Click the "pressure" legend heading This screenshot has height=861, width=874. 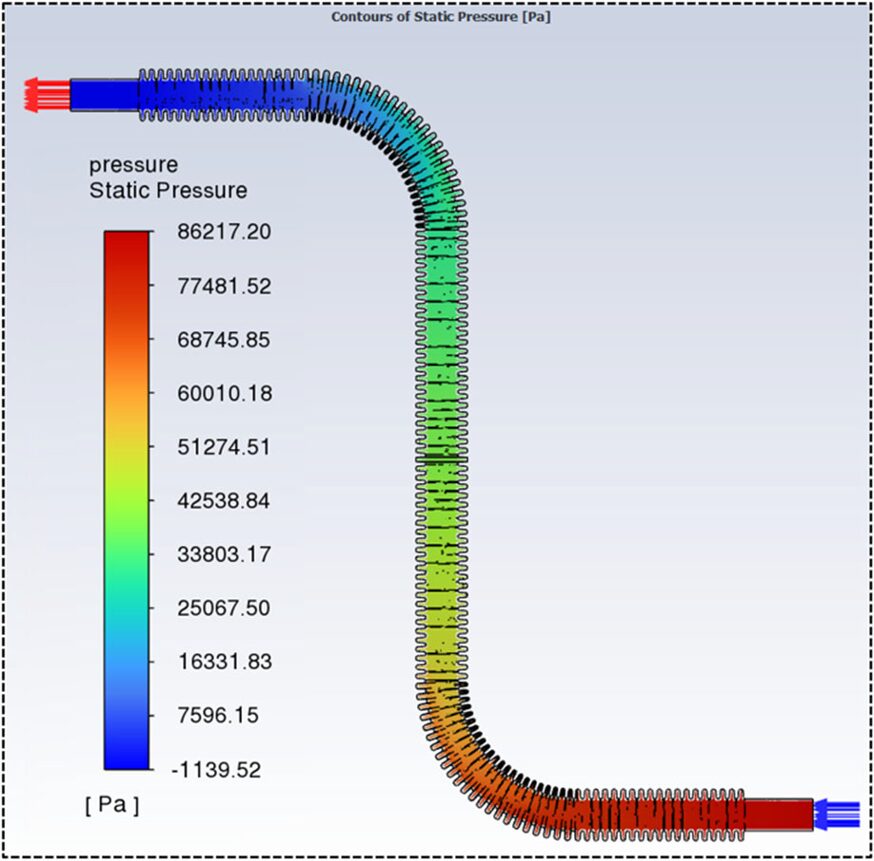click(x=133, y=165)
